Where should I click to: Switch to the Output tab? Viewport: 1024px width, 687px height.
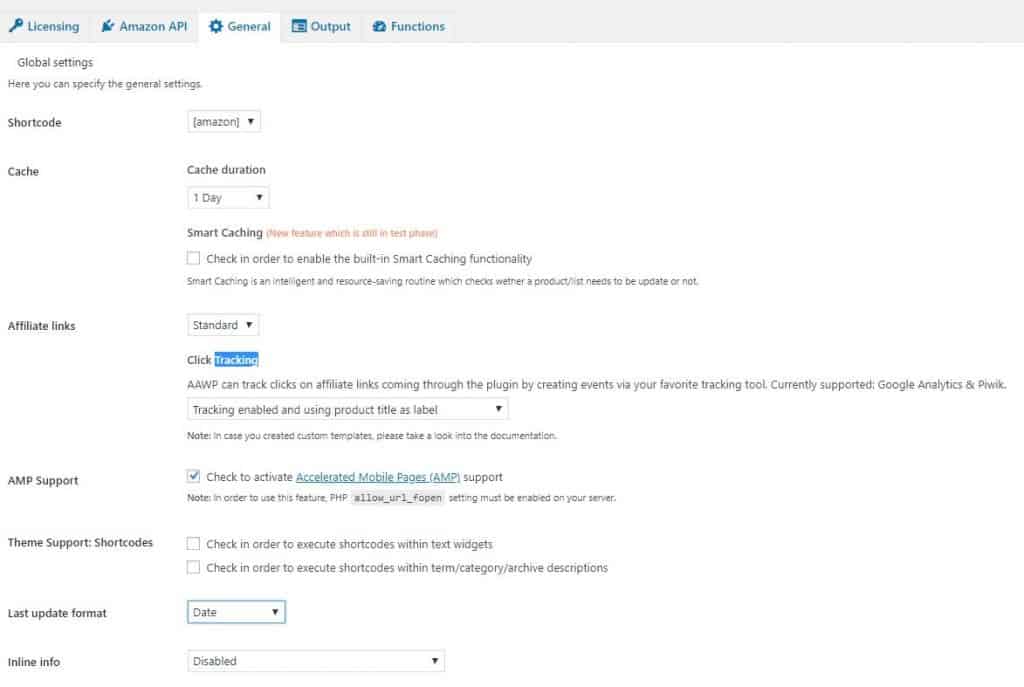click(321, 26)
